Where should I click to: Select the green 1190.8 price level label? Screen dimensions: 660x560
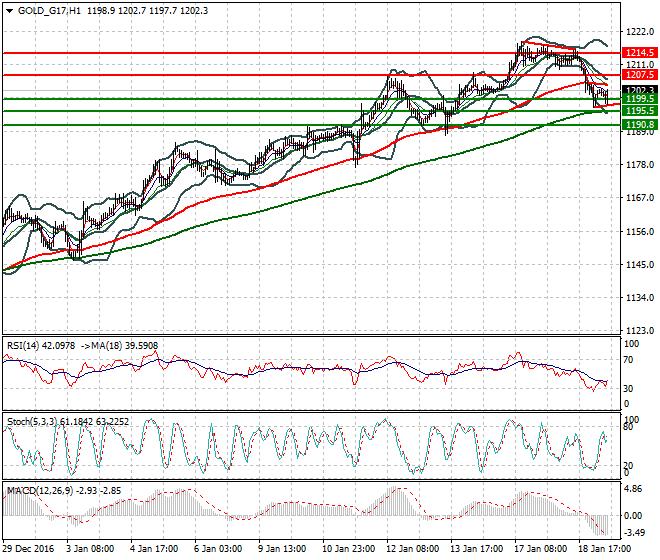pyautogui.click(x=640, y=125)
